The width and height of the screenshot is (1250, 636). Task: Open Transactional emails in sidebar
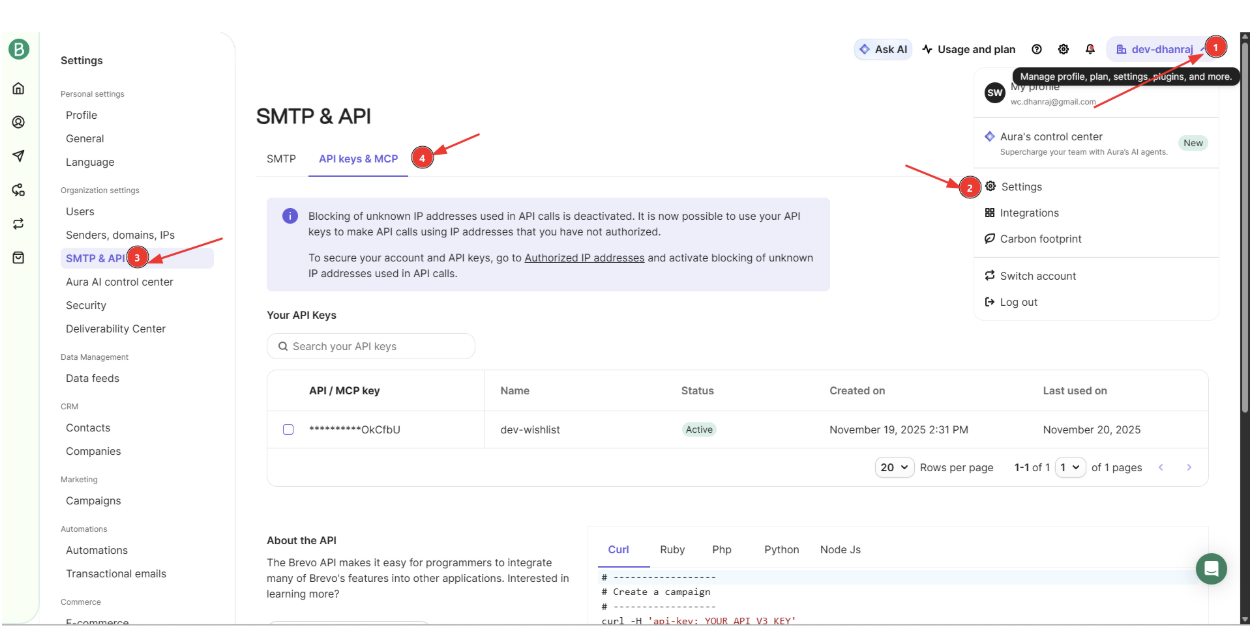[x=116, y=574]
